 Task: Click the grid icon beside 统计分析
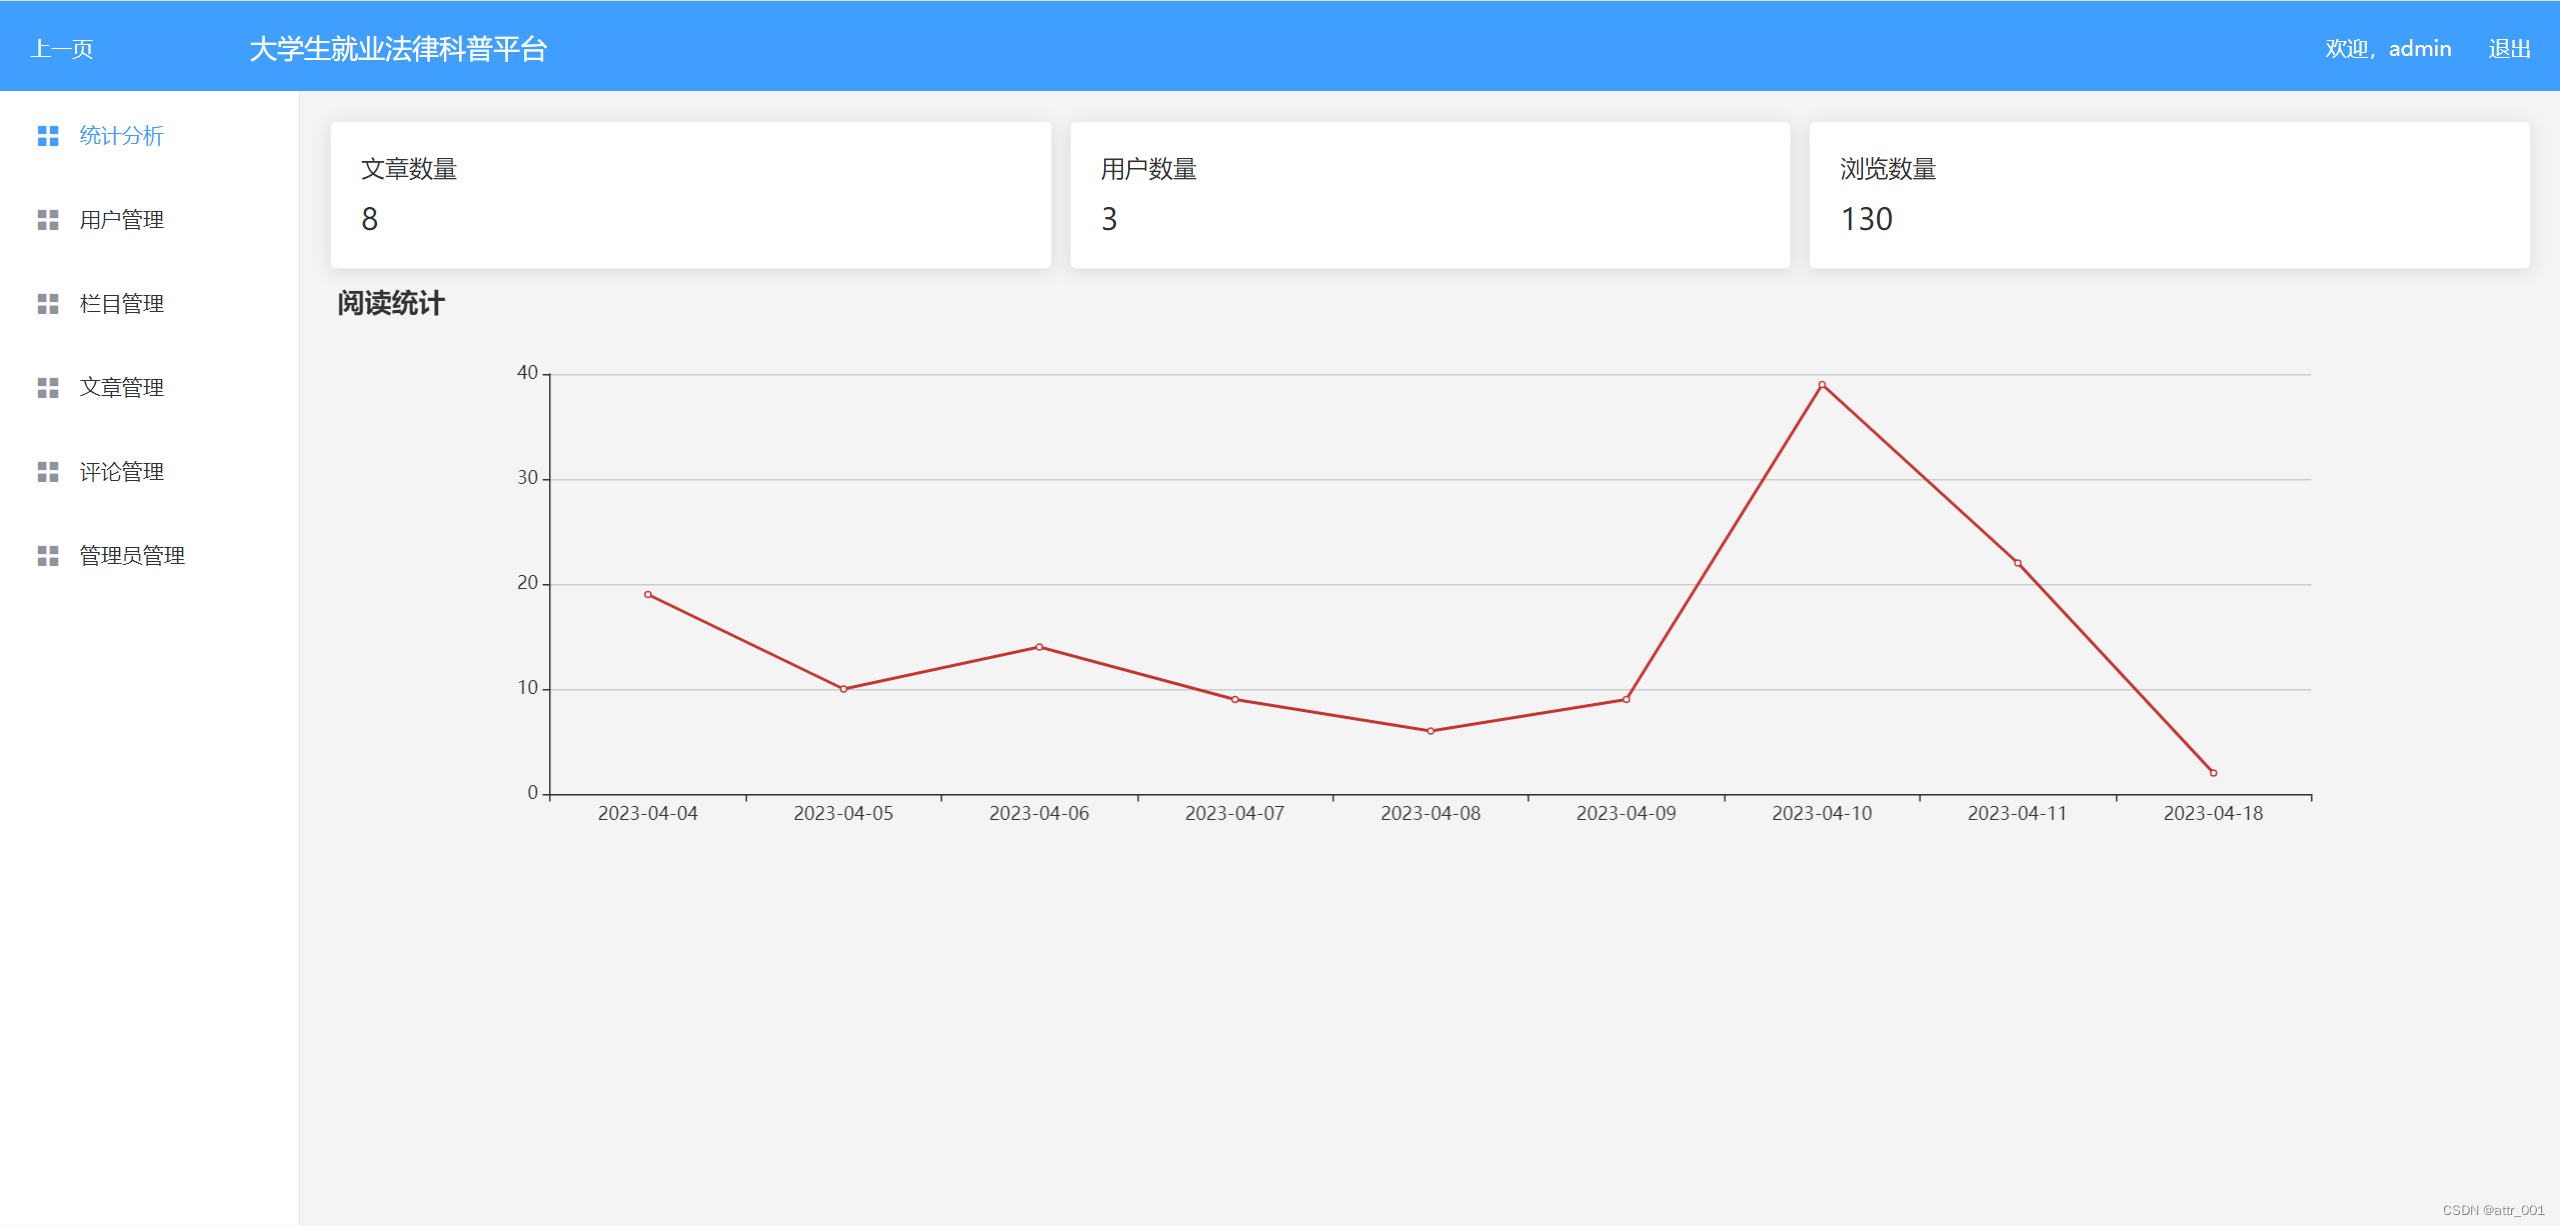pyautogui.click(x=48, y=136)
